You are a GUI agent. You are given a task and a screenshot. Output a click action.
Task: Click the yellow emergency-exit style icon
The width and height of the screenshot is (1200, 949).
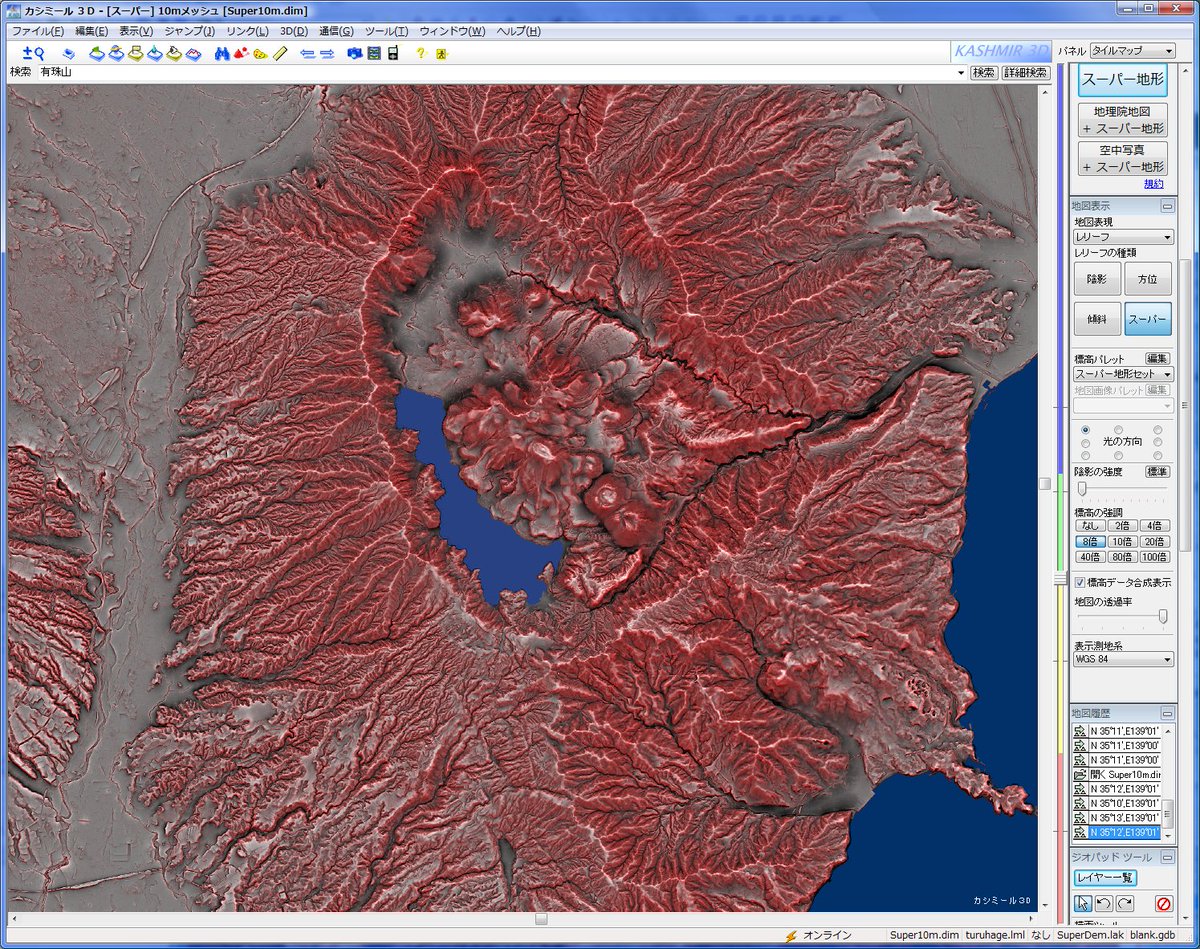(x=441, y=53)
